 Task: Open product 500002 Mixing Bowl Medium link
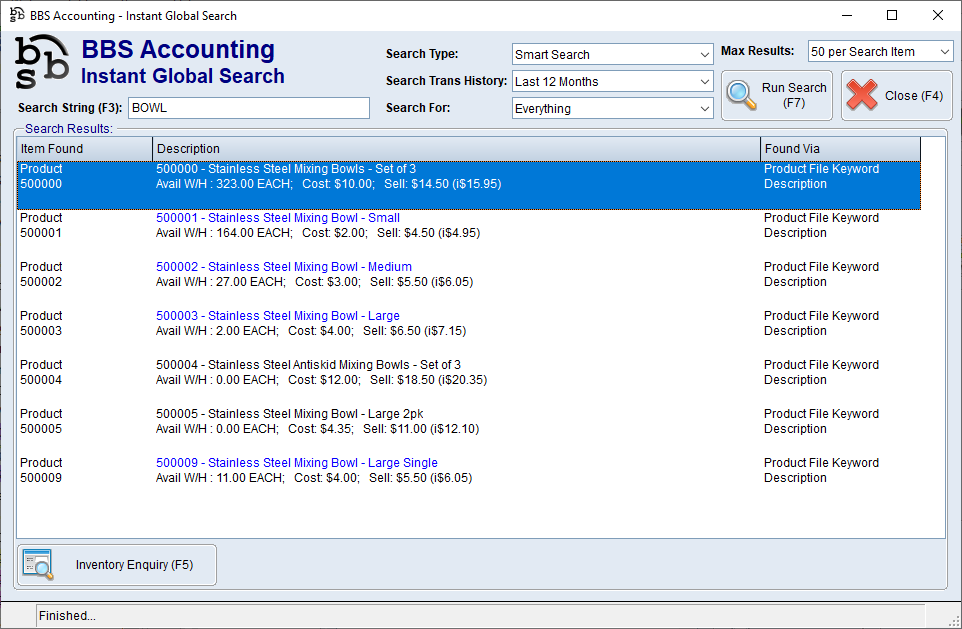click(x=284, y=267)
